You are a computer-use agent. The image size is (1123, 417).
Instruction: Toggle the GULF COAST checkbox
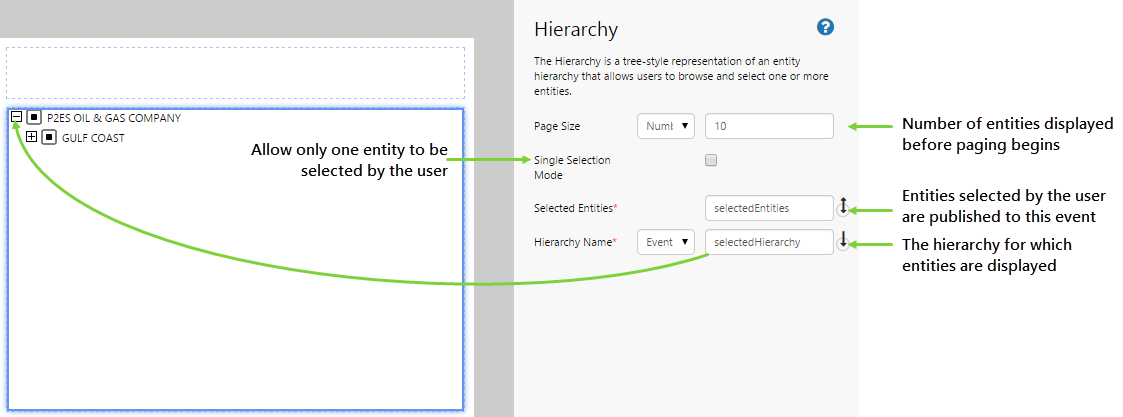(49, 138)
